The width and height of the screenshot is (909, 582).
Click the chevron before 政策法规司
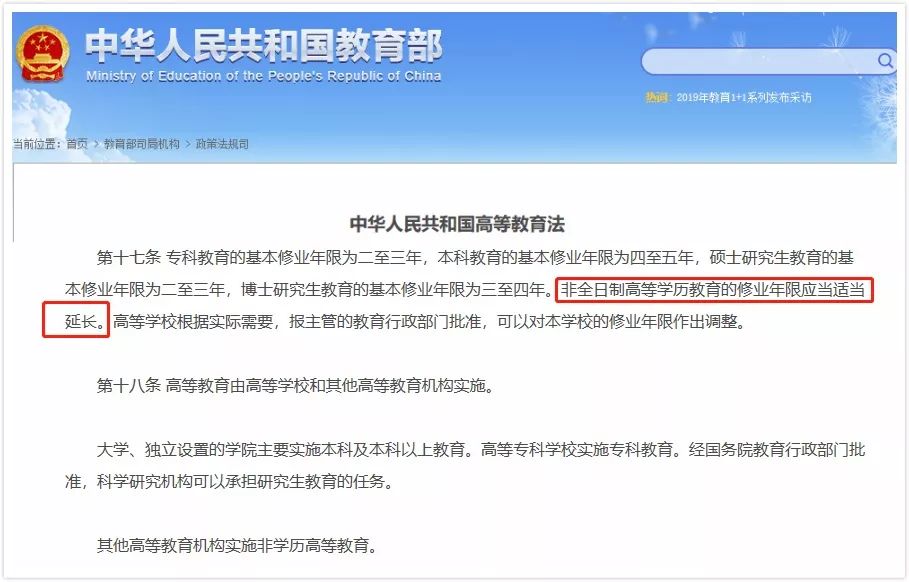(188, 144)
